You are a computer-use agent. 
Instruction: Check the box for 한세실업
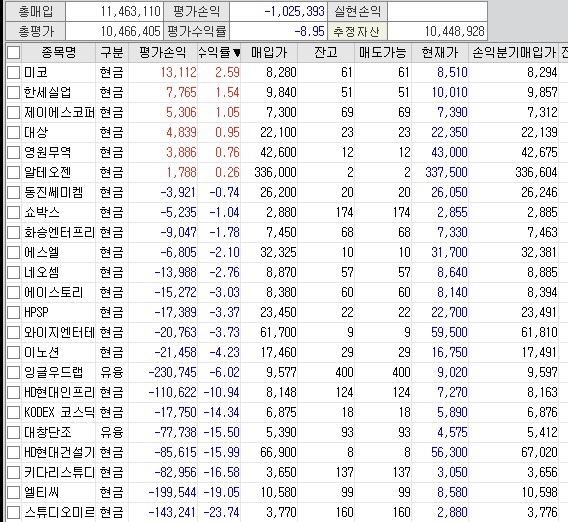click(13, 93)
